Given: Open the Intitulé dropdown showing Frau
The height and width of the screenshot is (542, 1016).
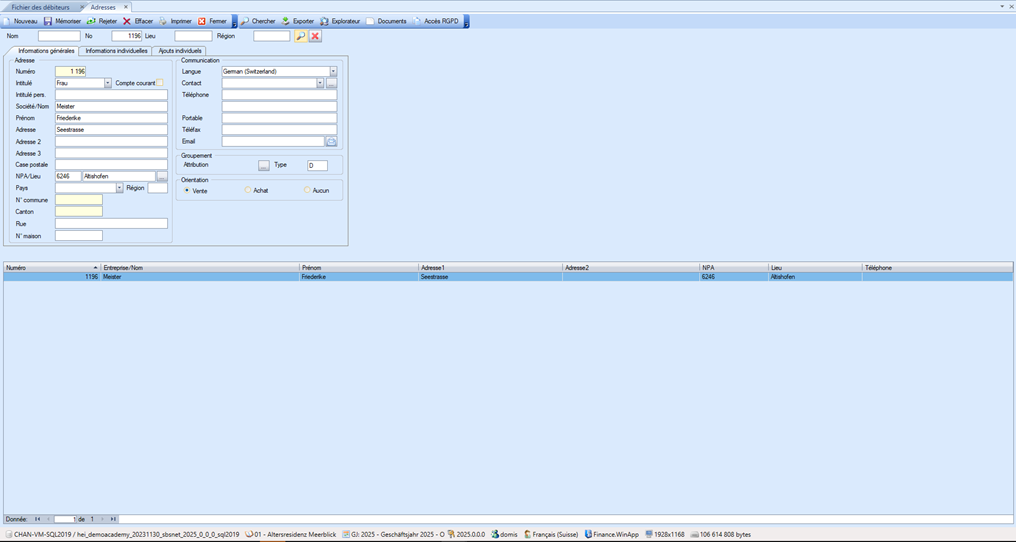Looking at the screenshot, I should coord(108,83).
